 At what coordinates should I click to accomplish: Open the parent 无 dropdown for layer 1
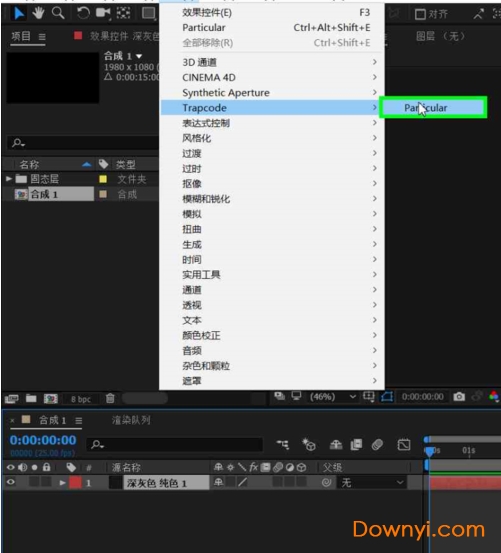371,482
